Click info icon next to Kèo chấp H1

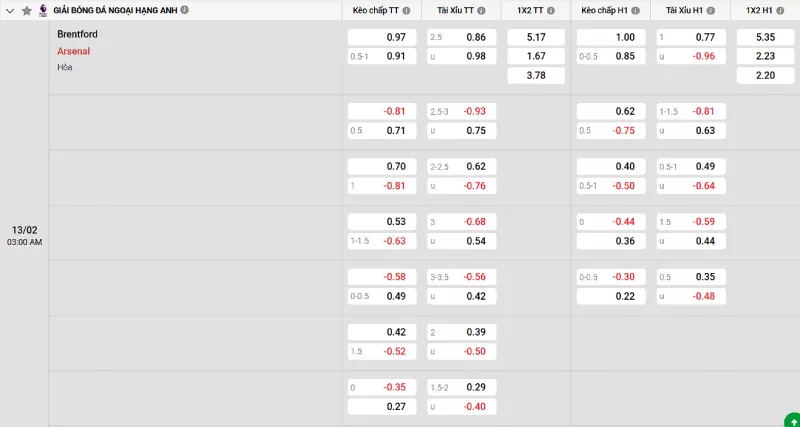637,10
